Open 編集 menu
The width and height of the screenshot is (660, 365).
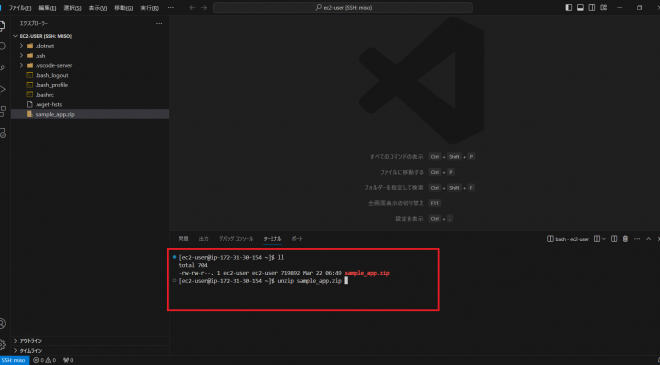(47, 8)
